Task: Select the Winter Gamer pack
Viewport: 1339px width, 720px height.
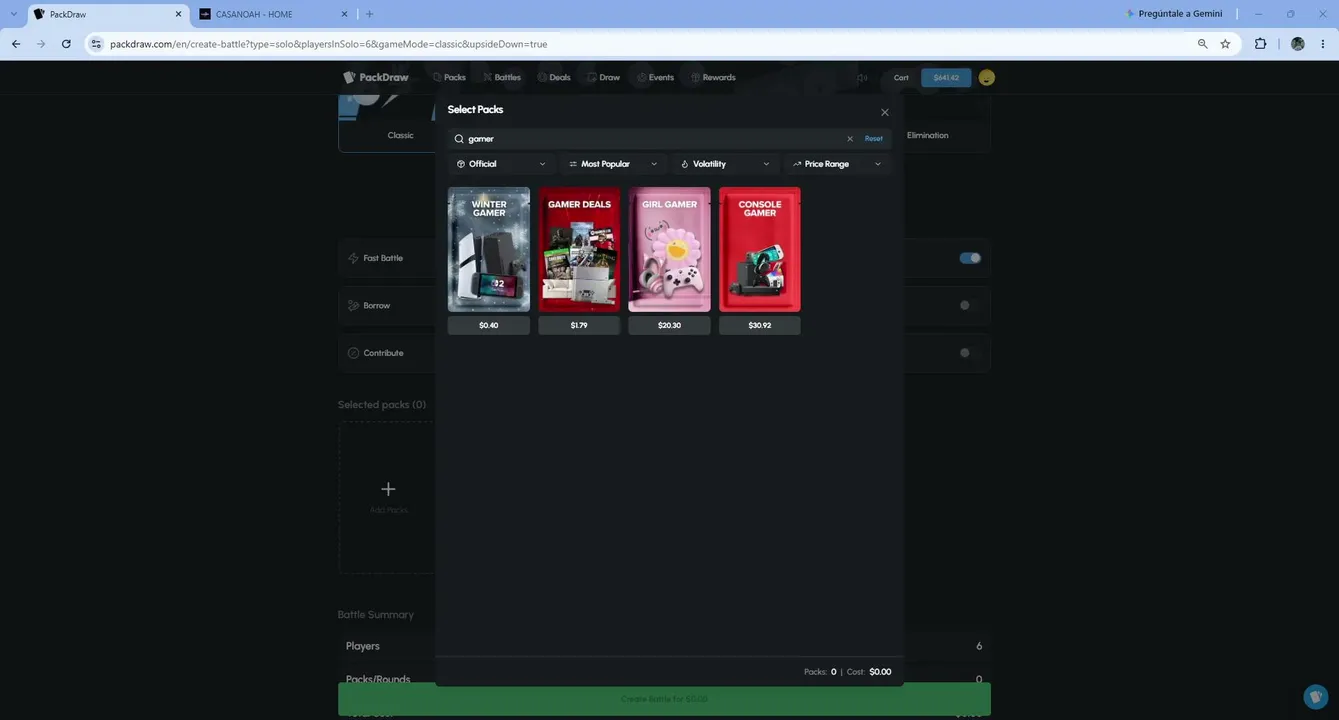Action: [489, 249]
